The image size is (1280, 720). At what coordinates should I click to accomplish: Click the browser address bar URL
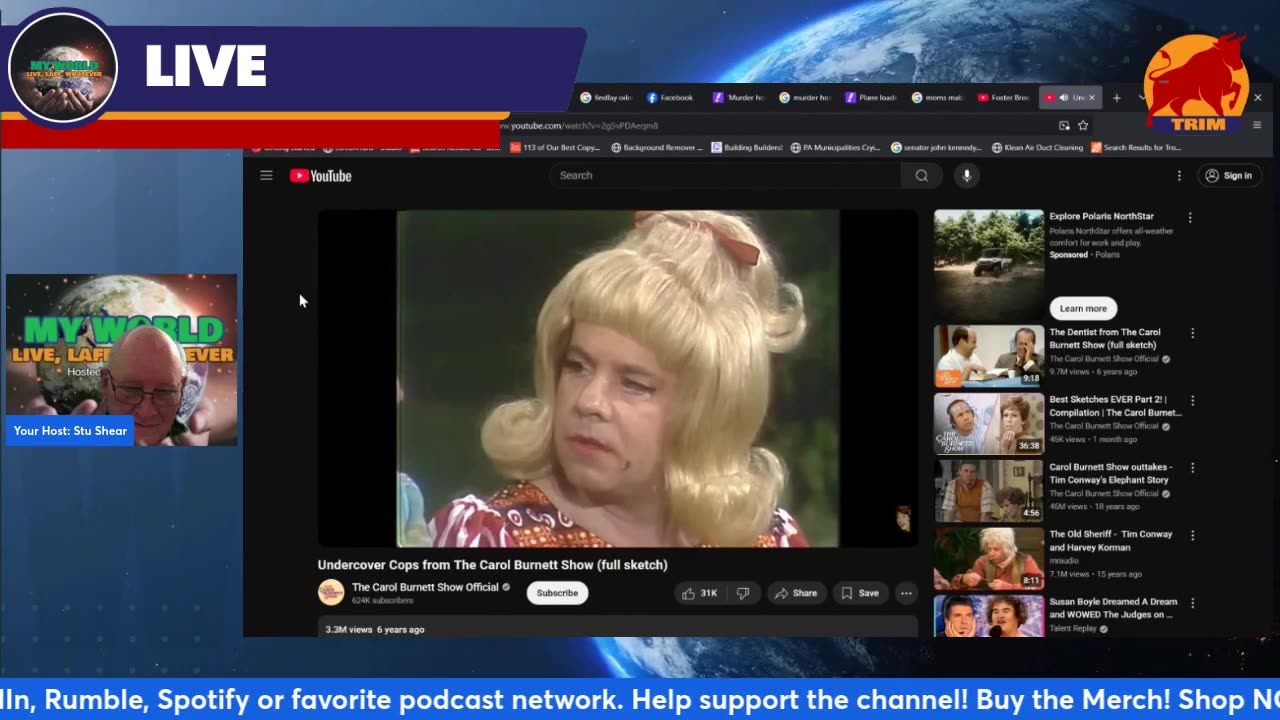pyautogui.click(x=580, y=126)
